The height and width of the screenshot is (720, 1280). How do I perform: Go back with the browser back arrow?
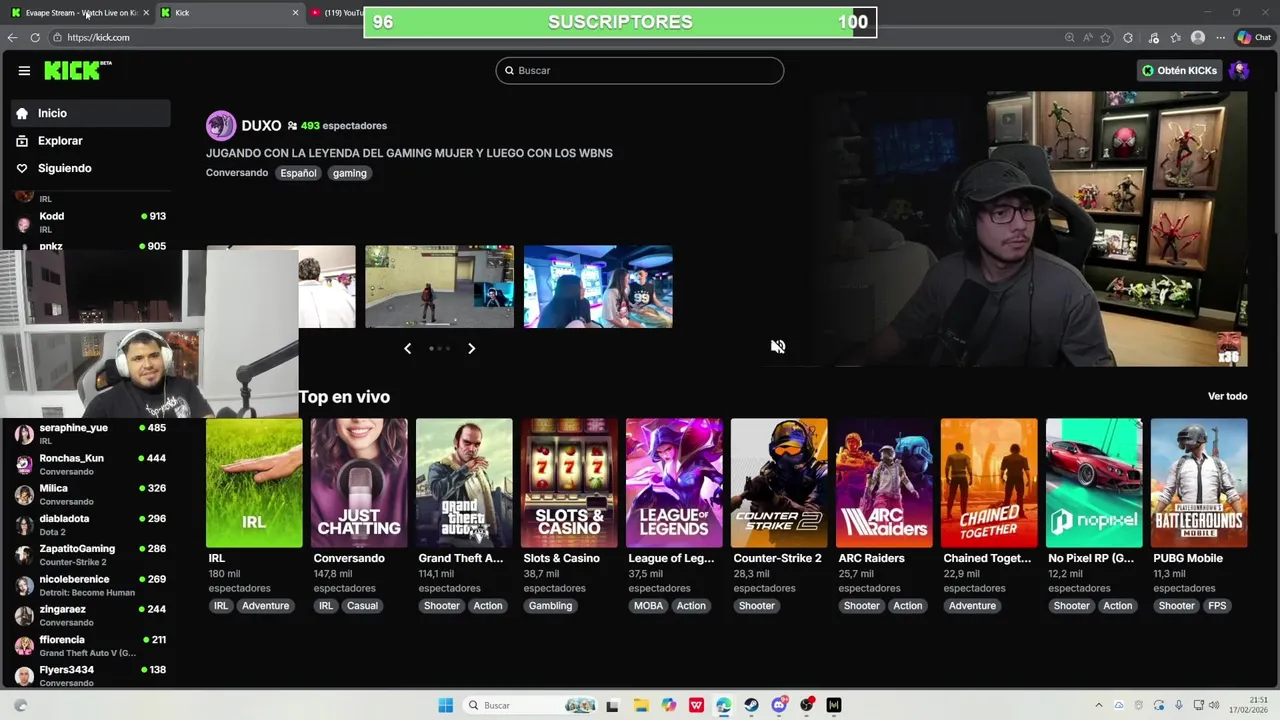tap(12, 37)
